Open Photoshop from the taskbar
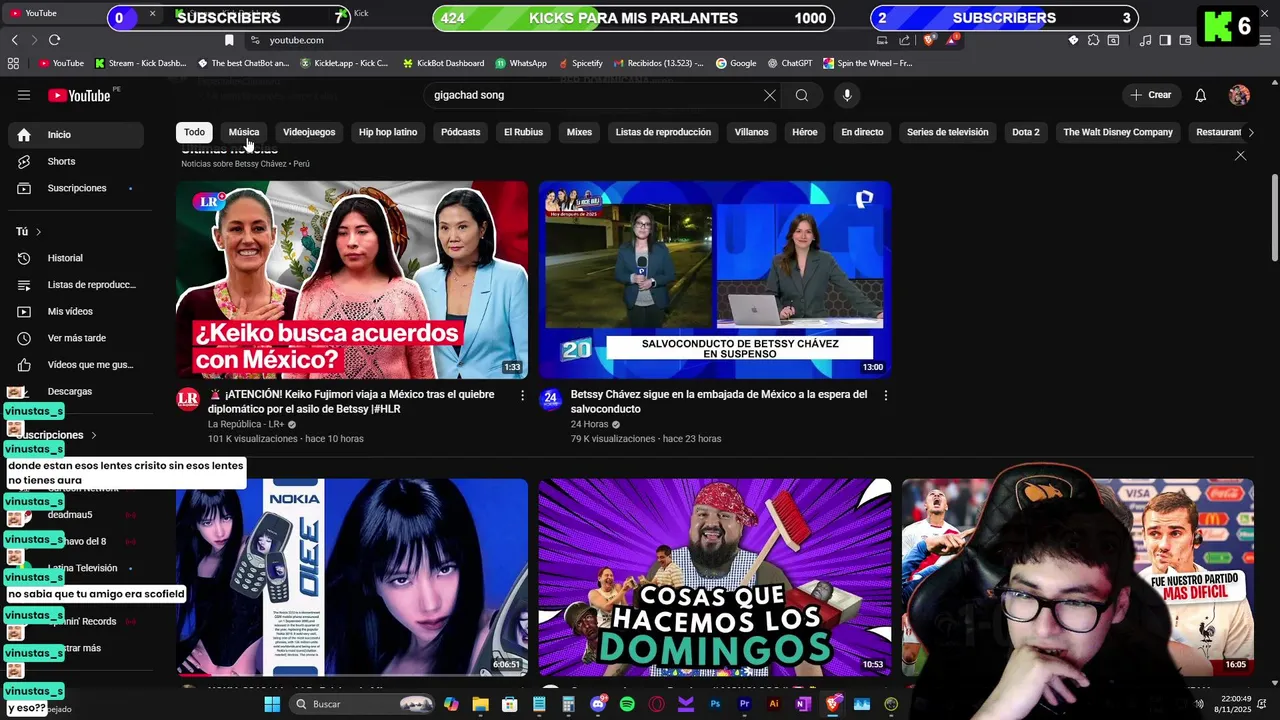This screenshot has width=1280, height=720. (x=715, y=704)
